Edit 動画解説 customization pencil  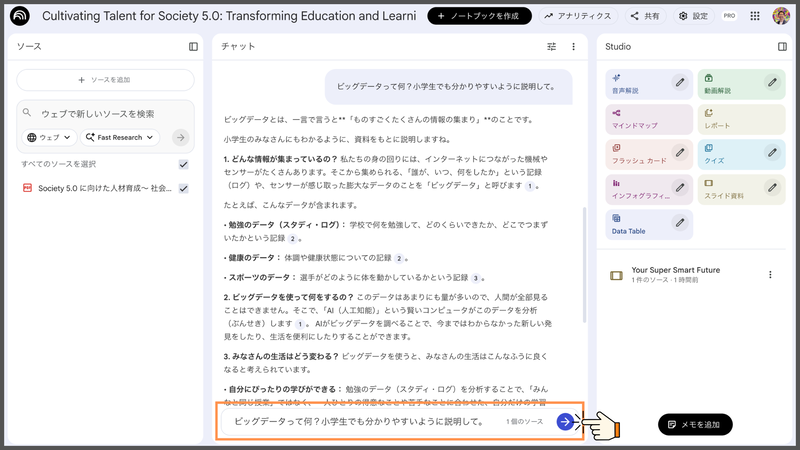(x=772, y=82)
